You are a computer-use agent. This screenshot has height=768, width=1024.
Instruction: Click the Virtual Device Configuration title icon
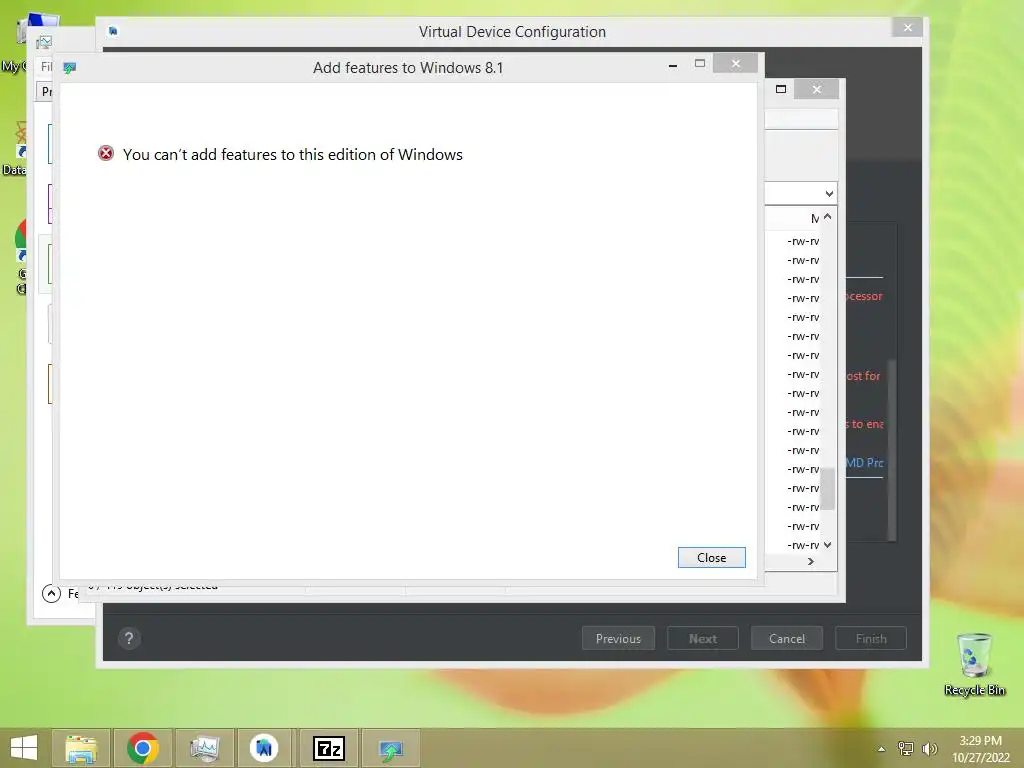[x=113, y=31]
